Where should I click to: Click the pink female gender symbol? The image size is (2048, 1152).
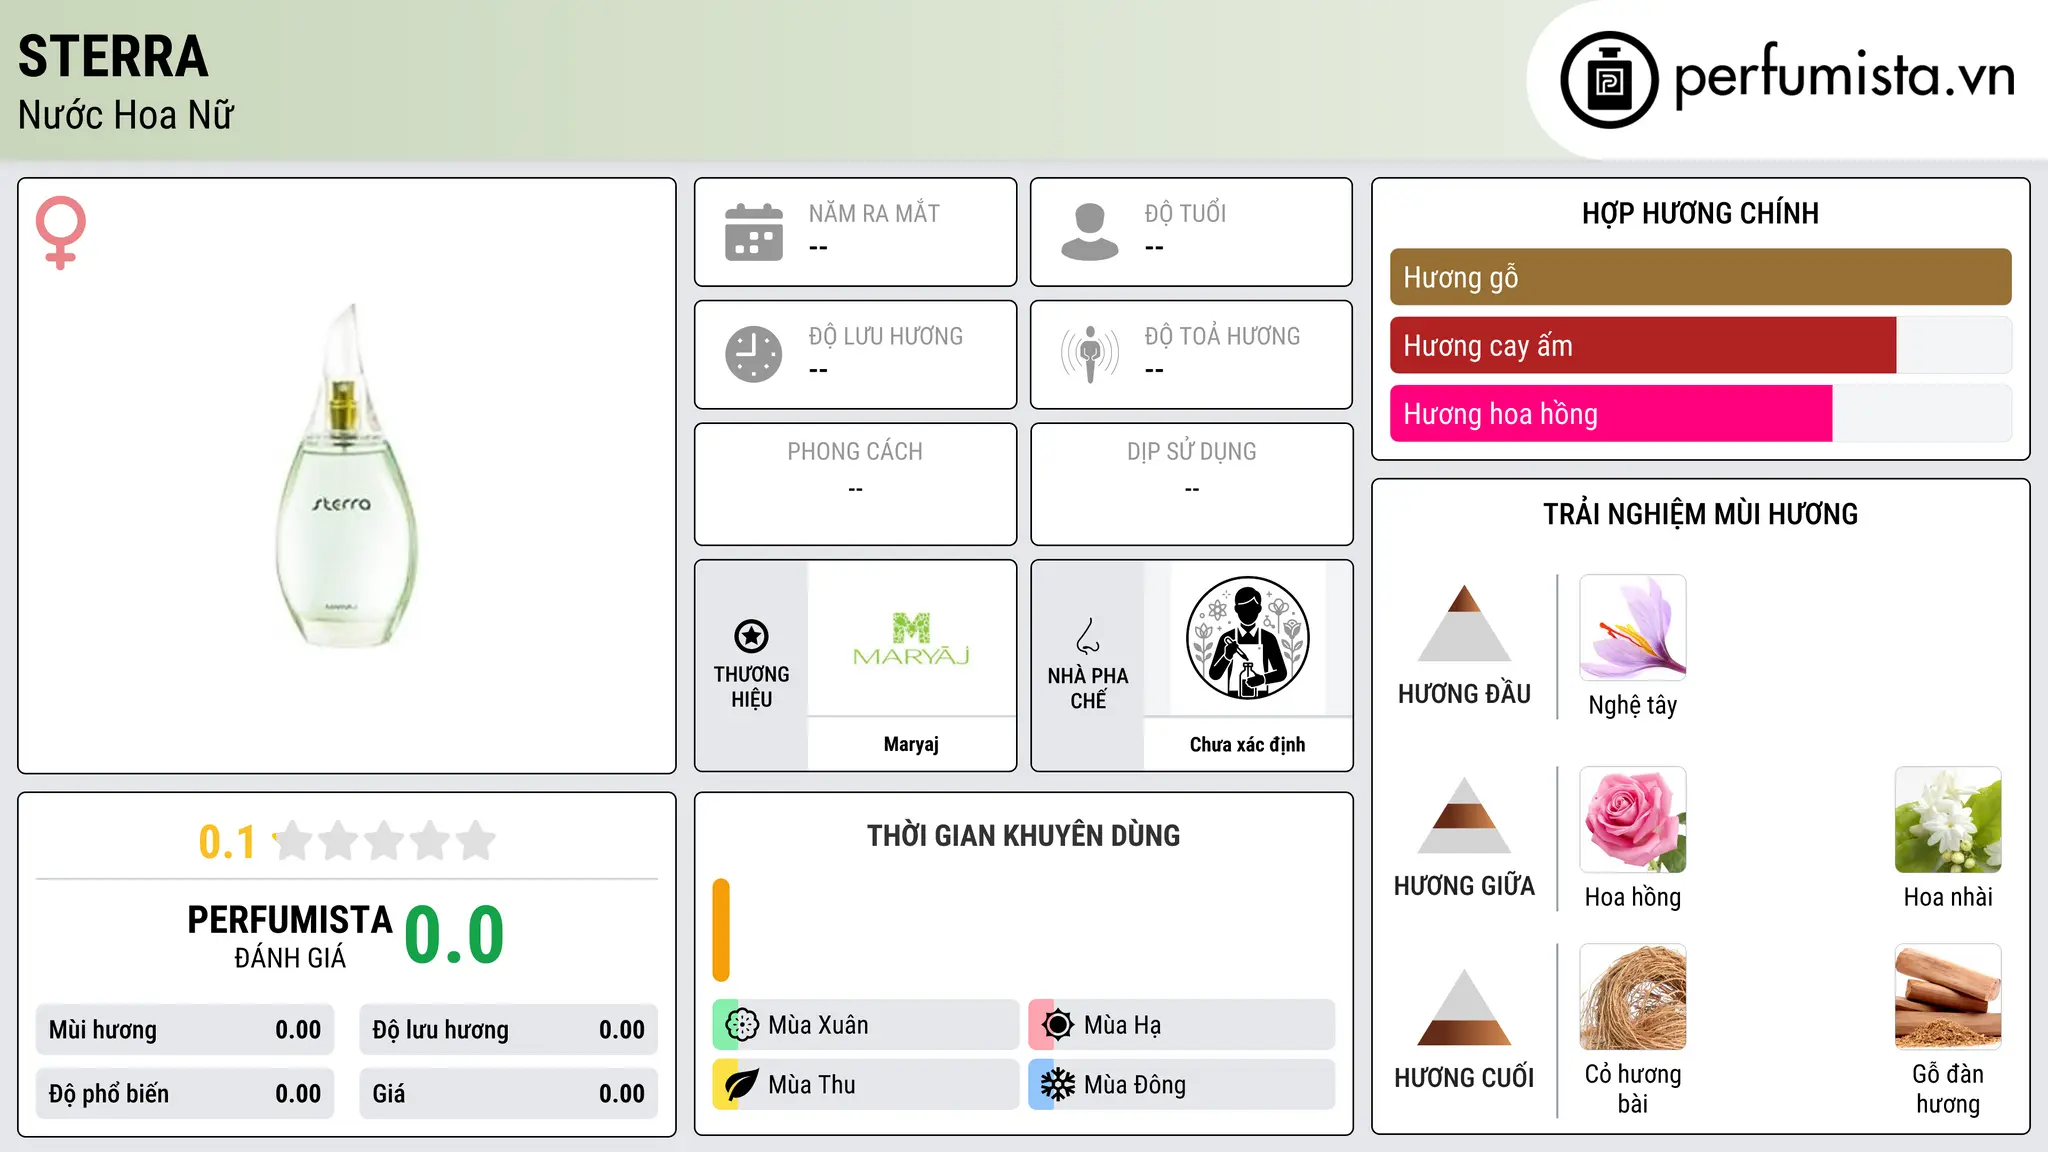pyautogui.click(x=61, y=232)
